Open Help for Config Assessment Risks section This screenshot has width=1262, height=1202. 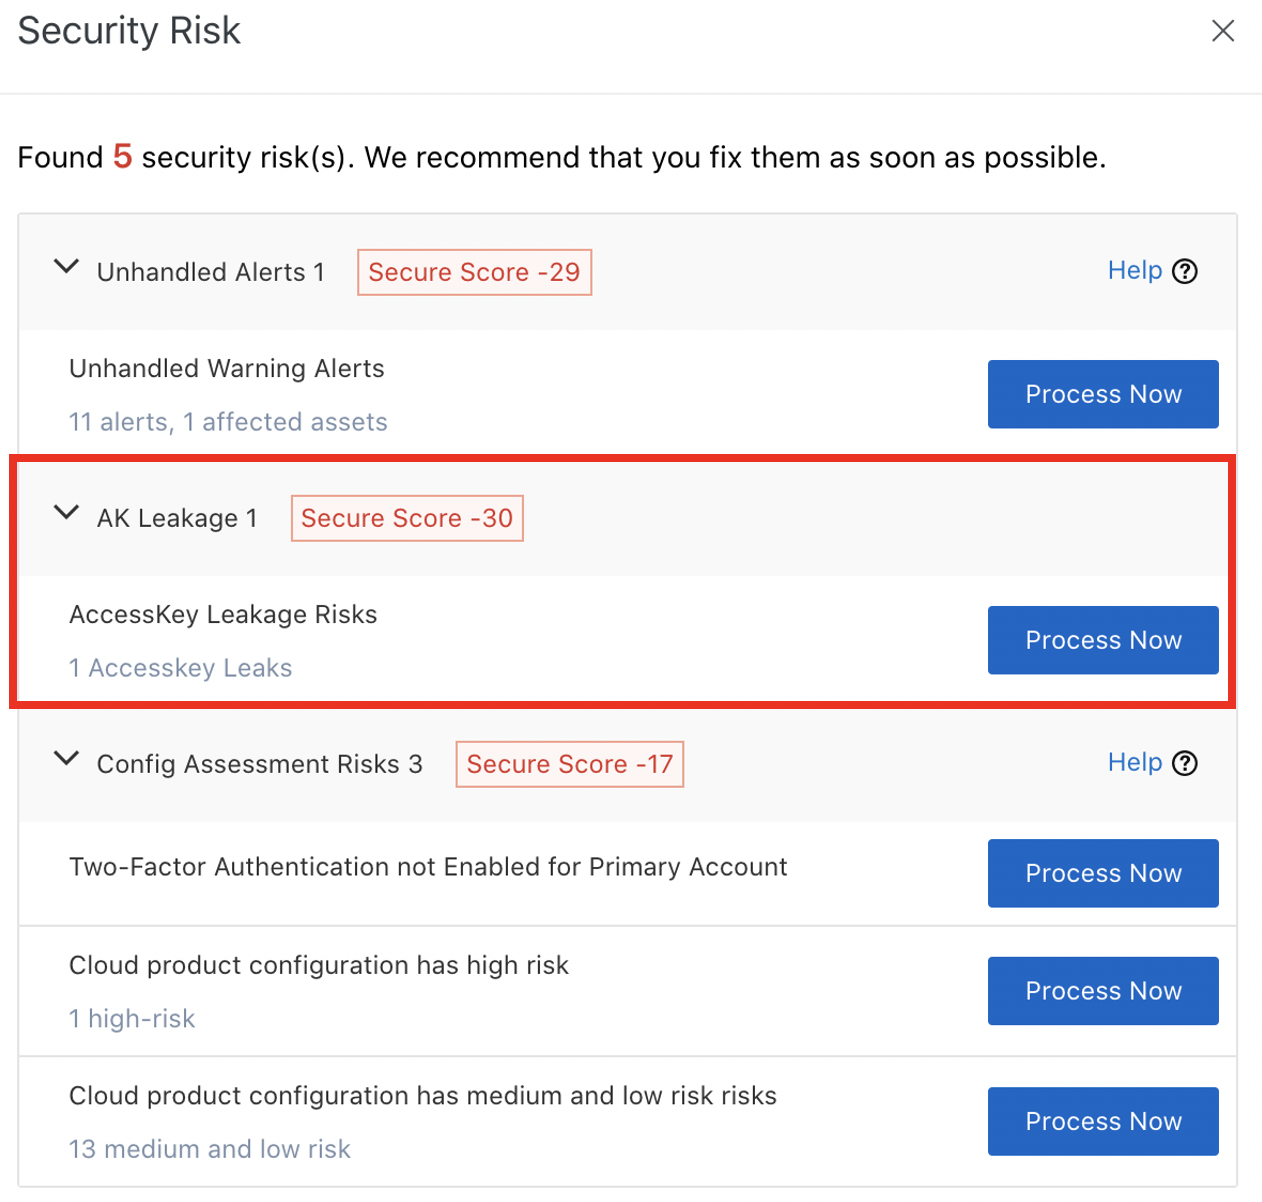point(1134,762)
